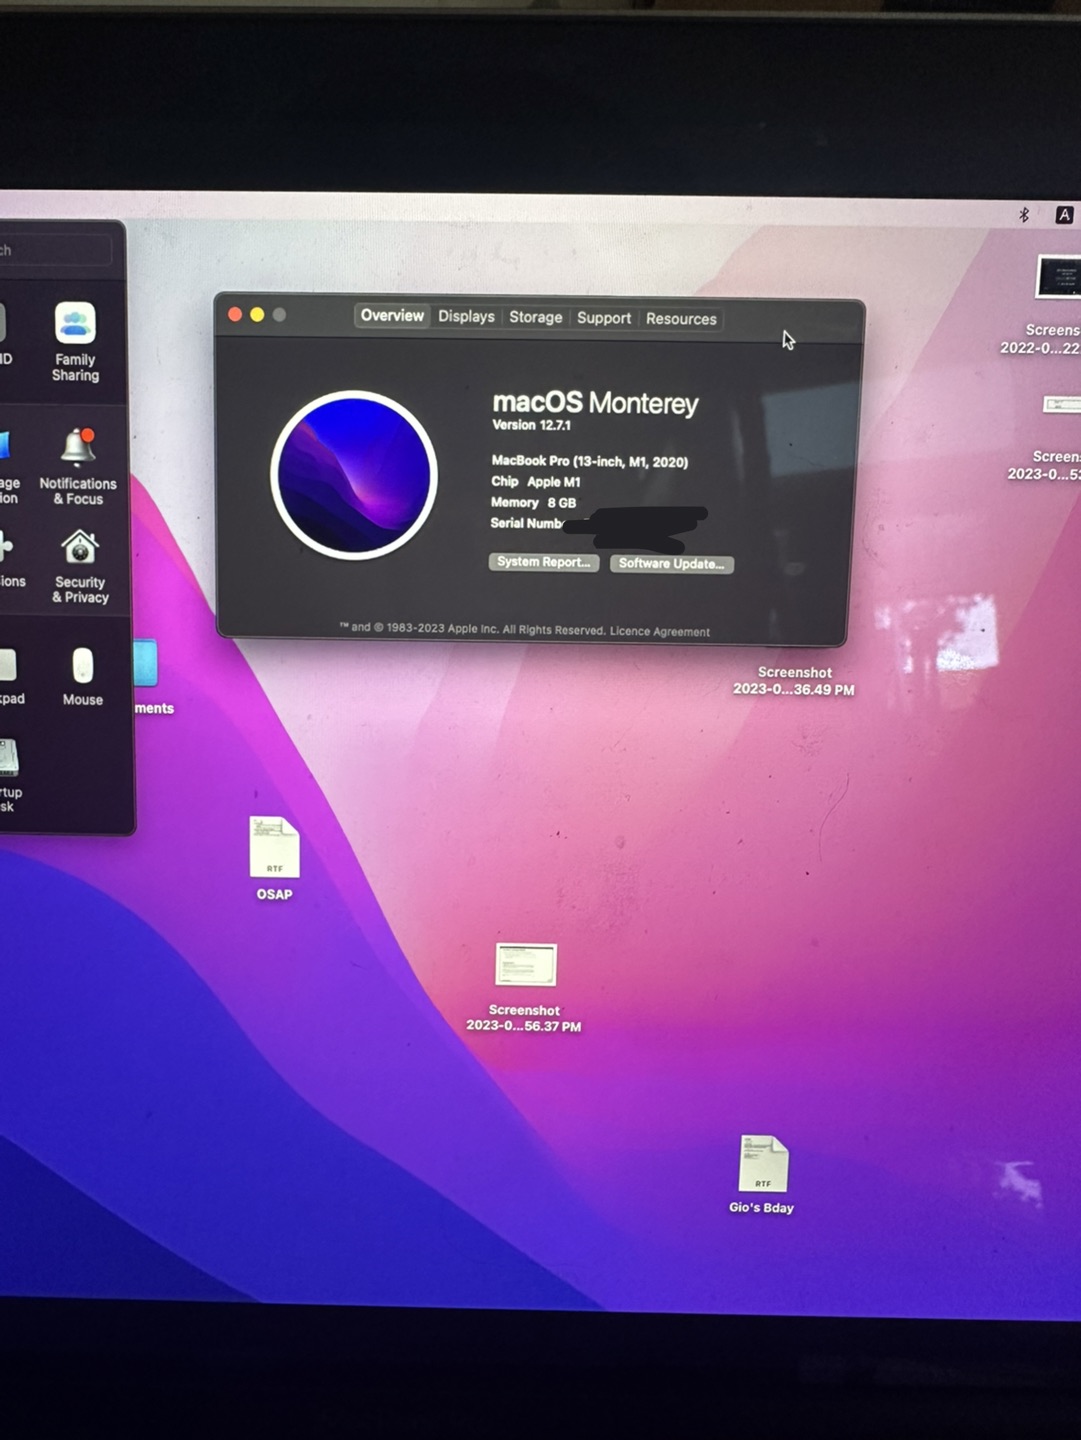Open Security & Privacy pane
1081x1440 pixels.
pos(80,567)
